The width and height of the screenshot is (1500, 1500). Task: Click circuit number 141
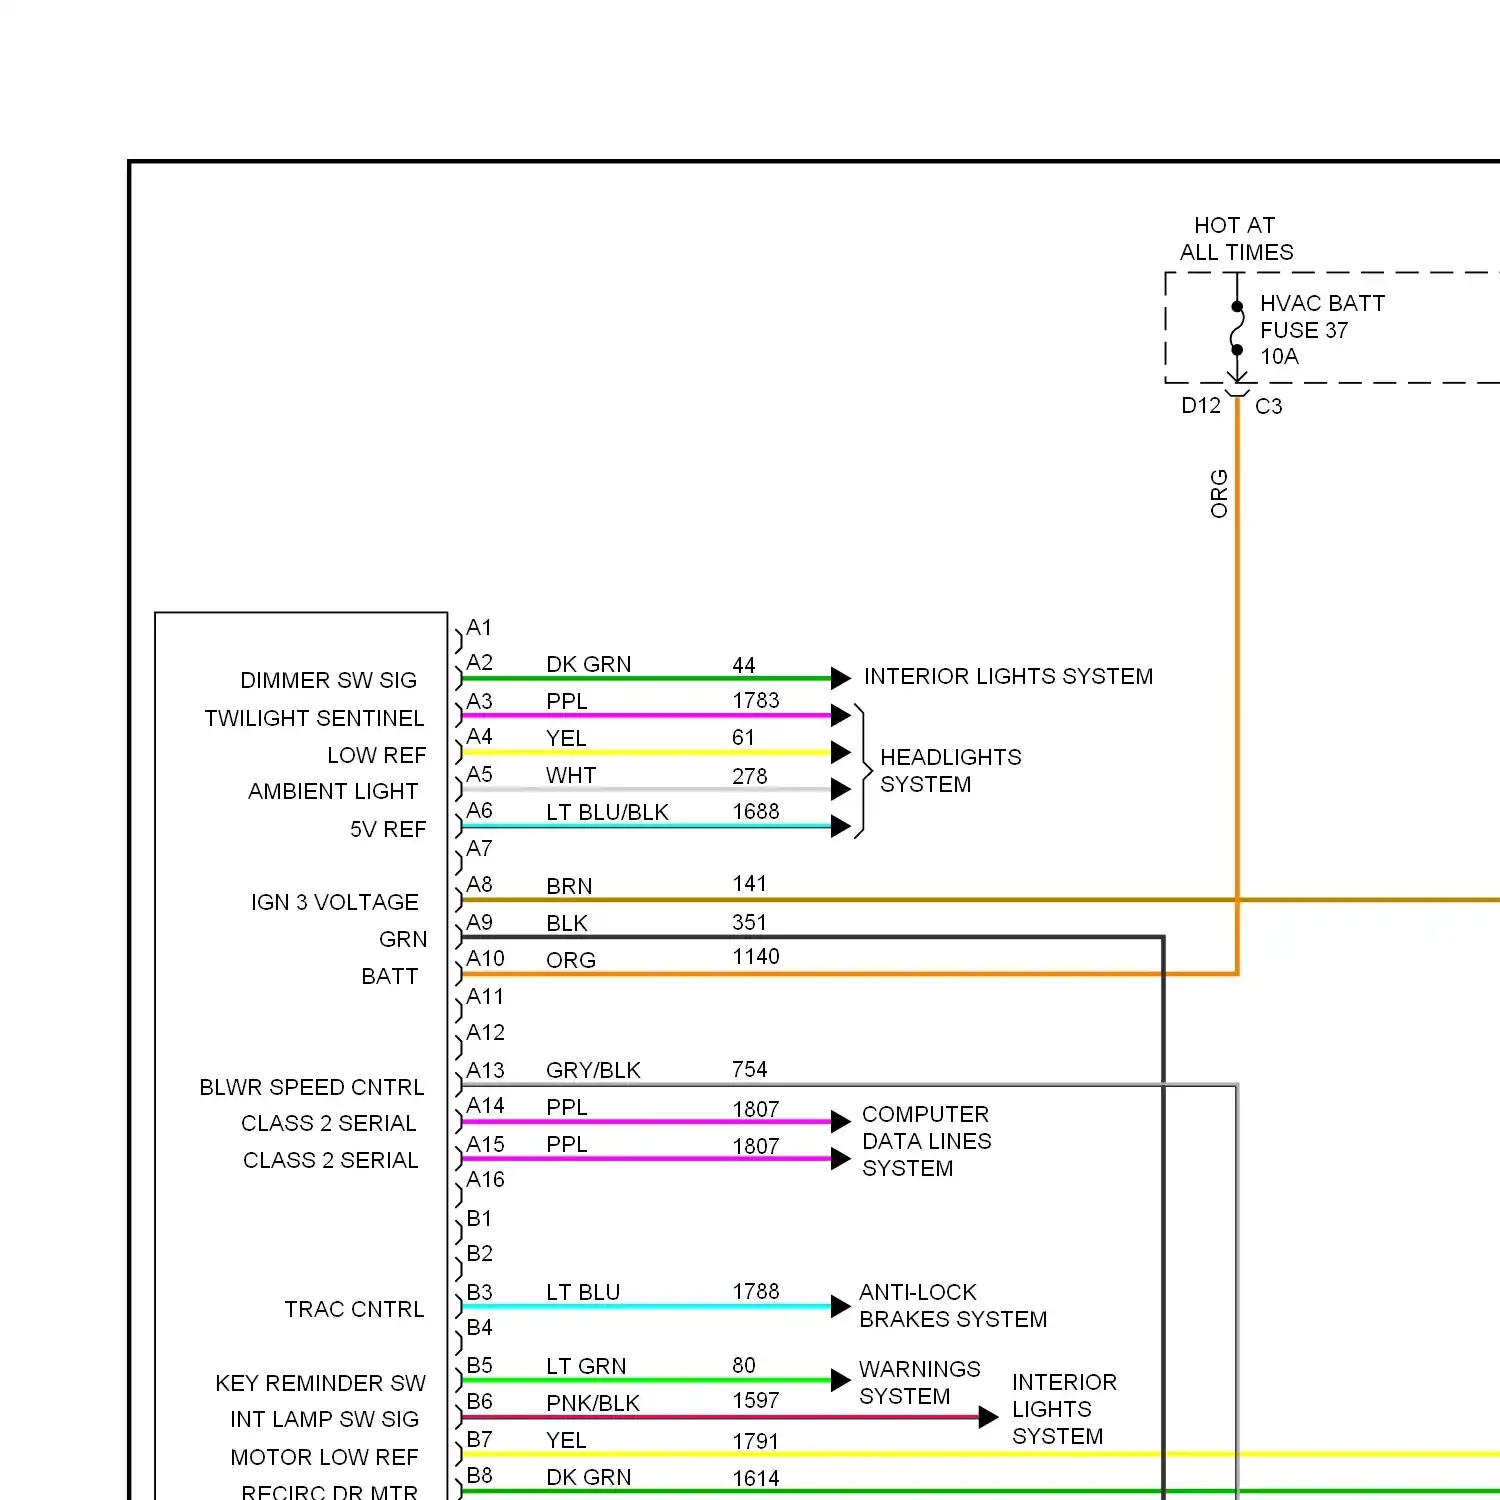749,883
